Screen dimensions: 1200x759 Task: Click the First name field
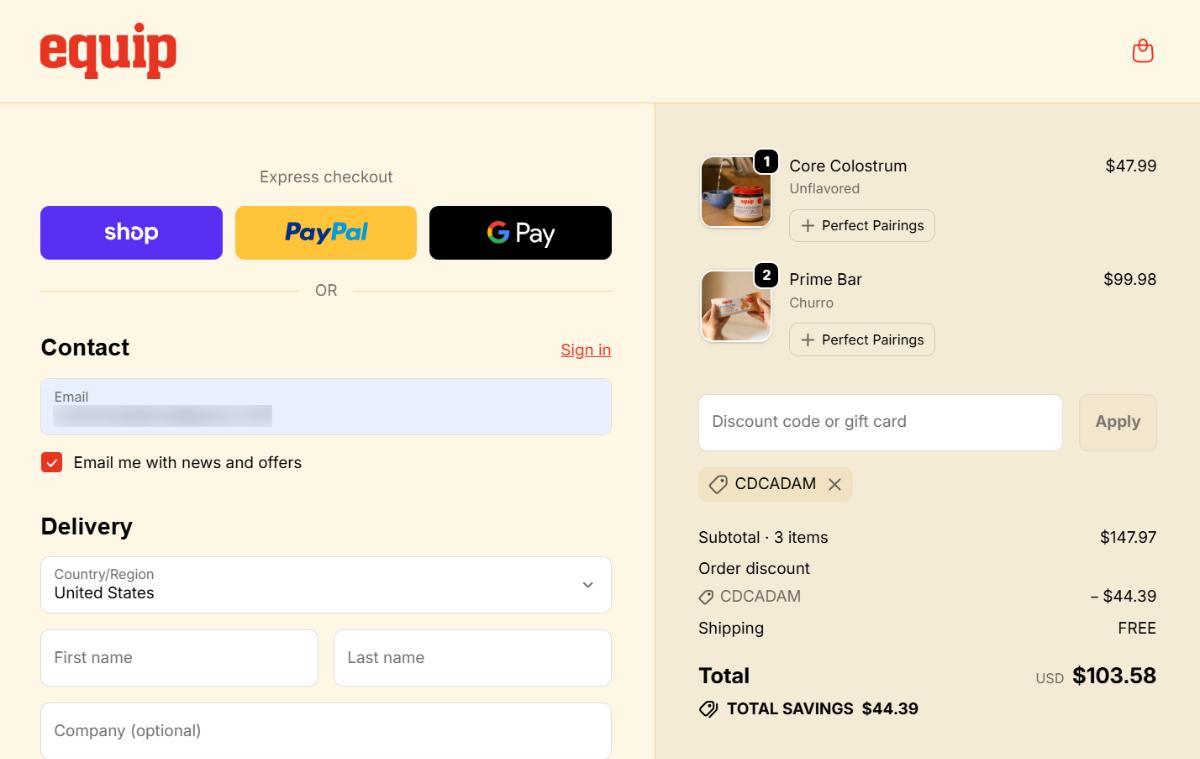coord(179,658)
